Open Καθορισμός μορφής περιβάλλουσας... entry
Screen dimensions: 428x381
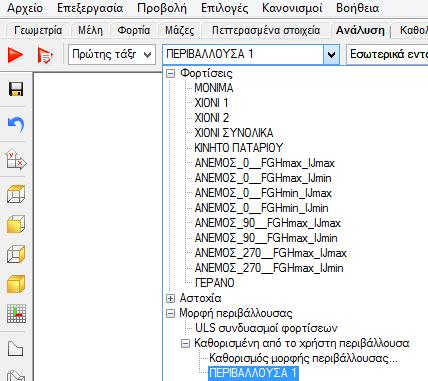pyautogui.click(x=303, y=358)
